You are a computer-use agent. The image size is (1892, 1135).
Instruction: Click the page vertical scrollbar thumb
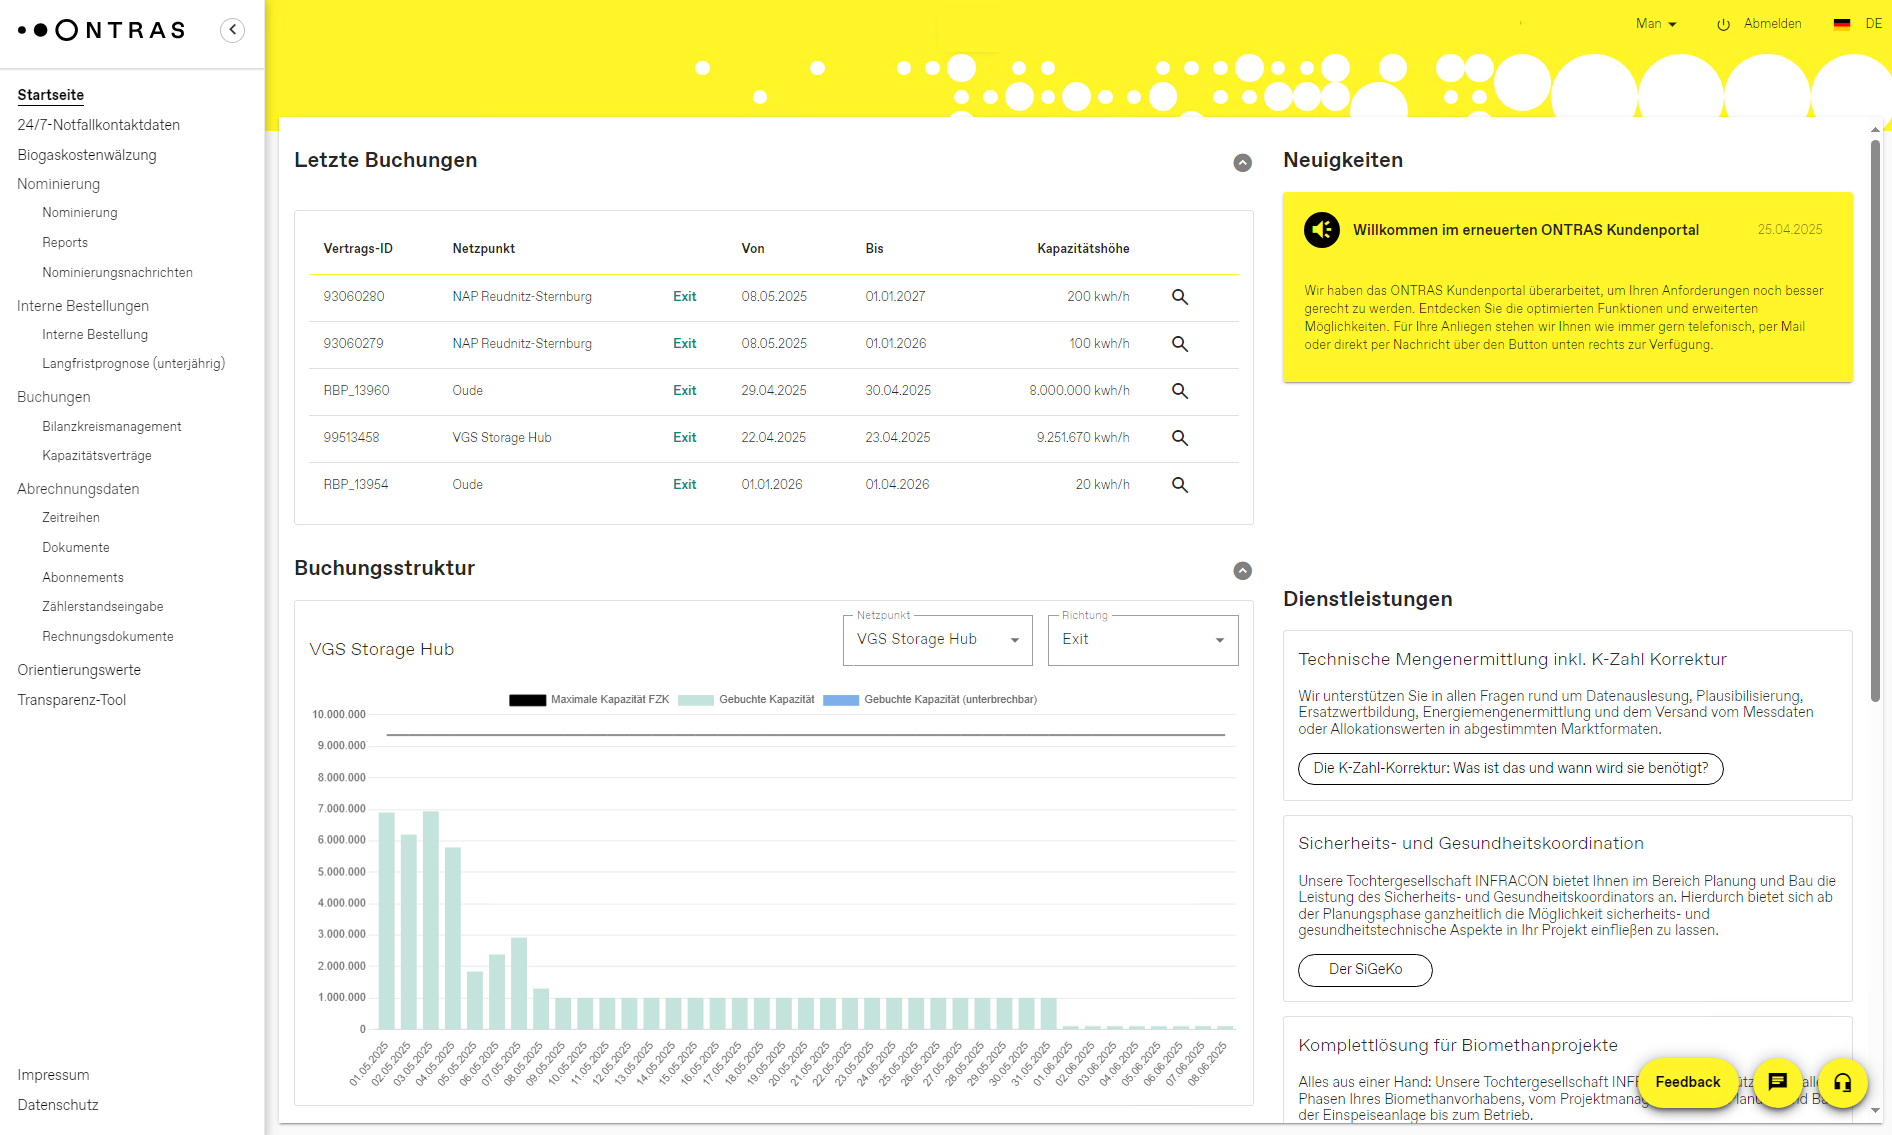click(x=1875, y=420)
